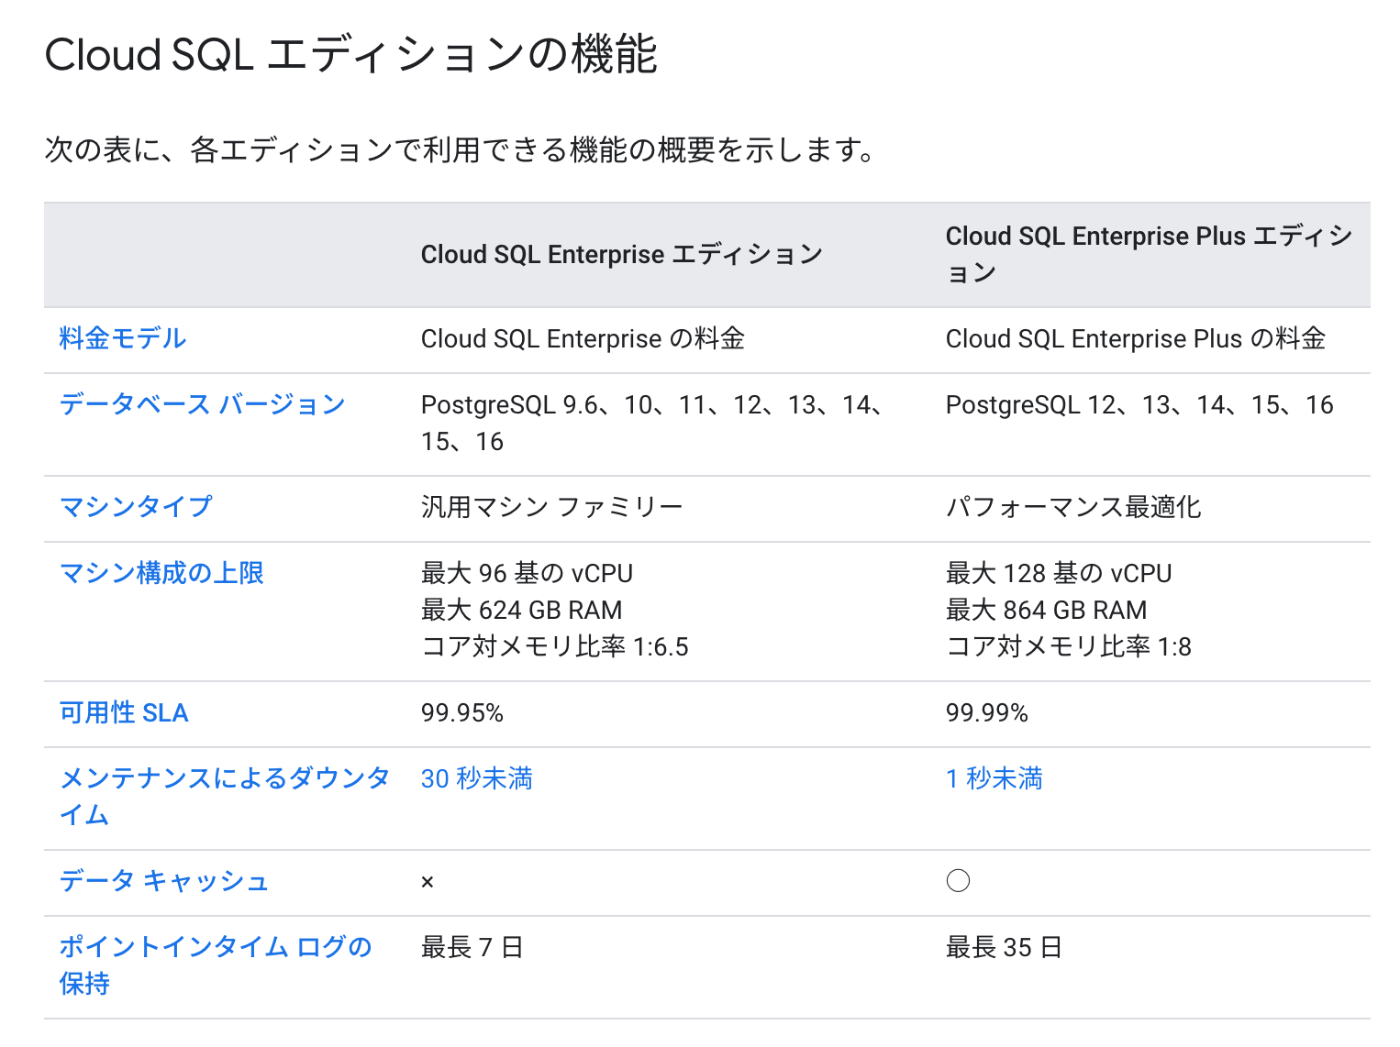1400x1047 pixels.
Task: Click the 最長 35 日 cell
Action: (1004, 947)
